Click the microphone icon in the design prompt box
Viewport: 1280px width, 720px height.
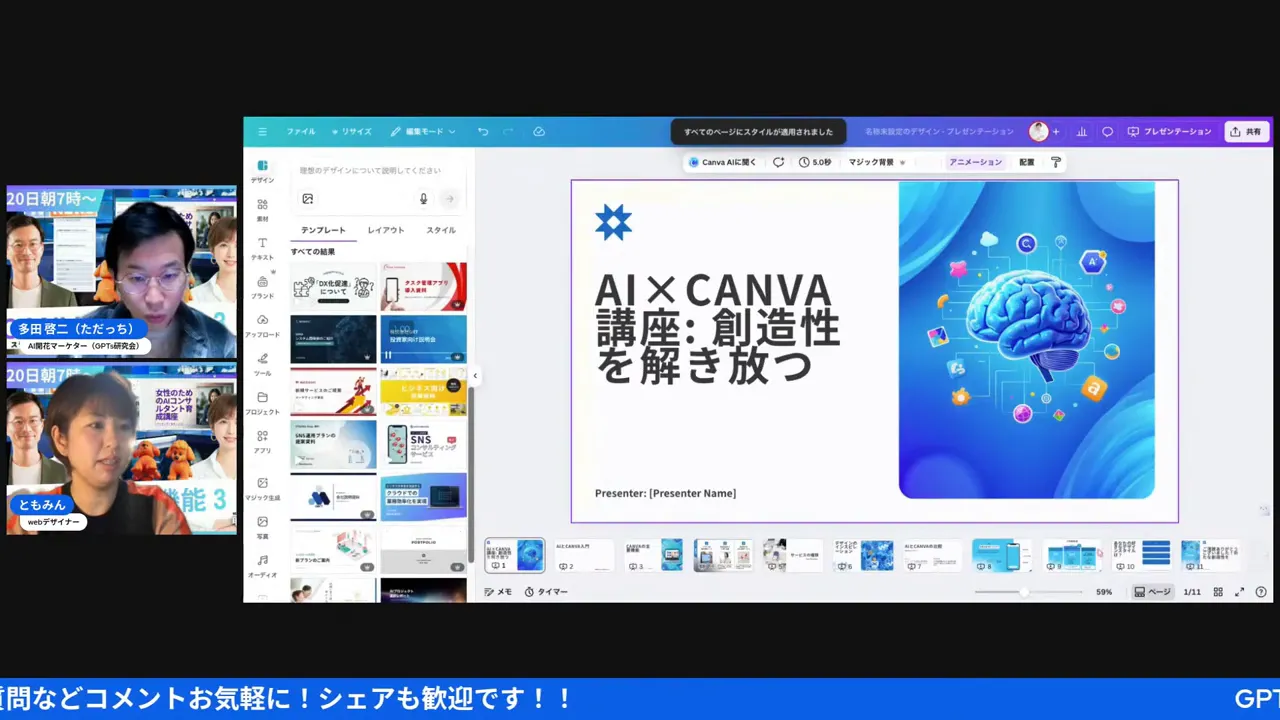pyautogui.click(x=423, y=198)
